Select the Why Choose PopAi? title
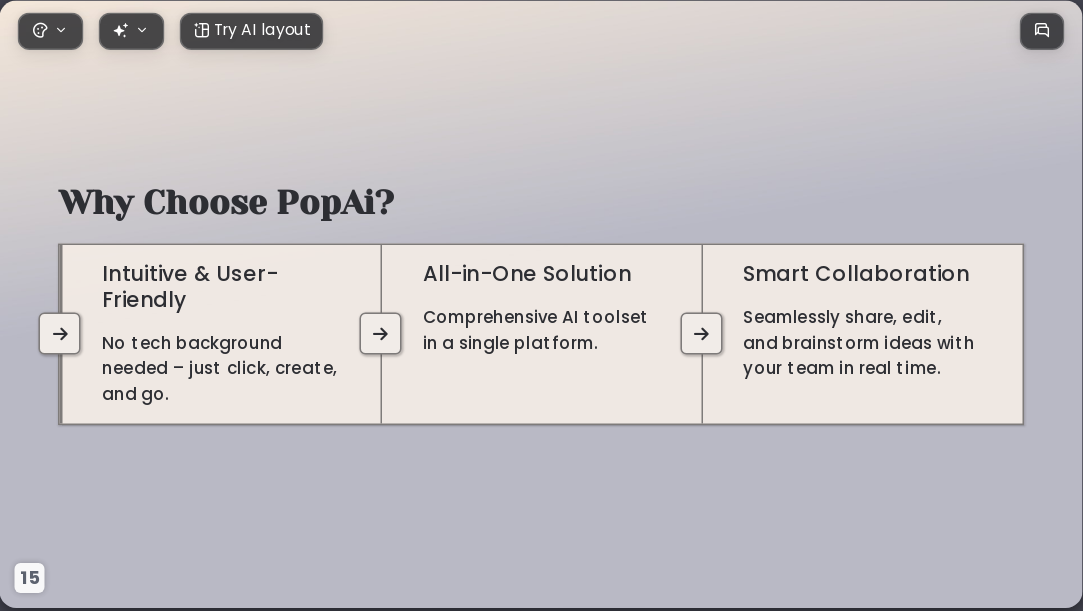1083x611 pixels. (x=227, y=202)
